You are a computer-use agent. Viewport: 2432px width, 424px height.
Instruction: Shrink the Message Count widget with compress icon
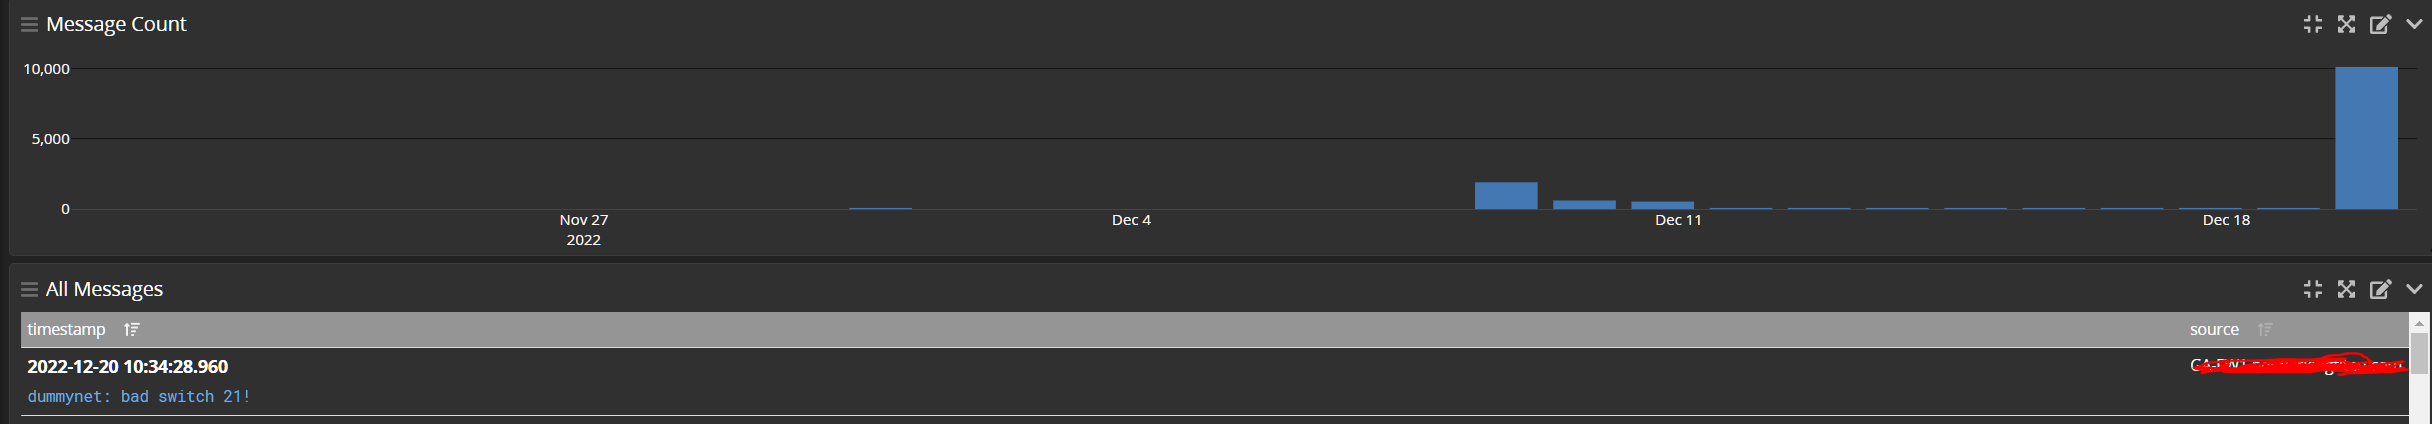(2313, 24)
